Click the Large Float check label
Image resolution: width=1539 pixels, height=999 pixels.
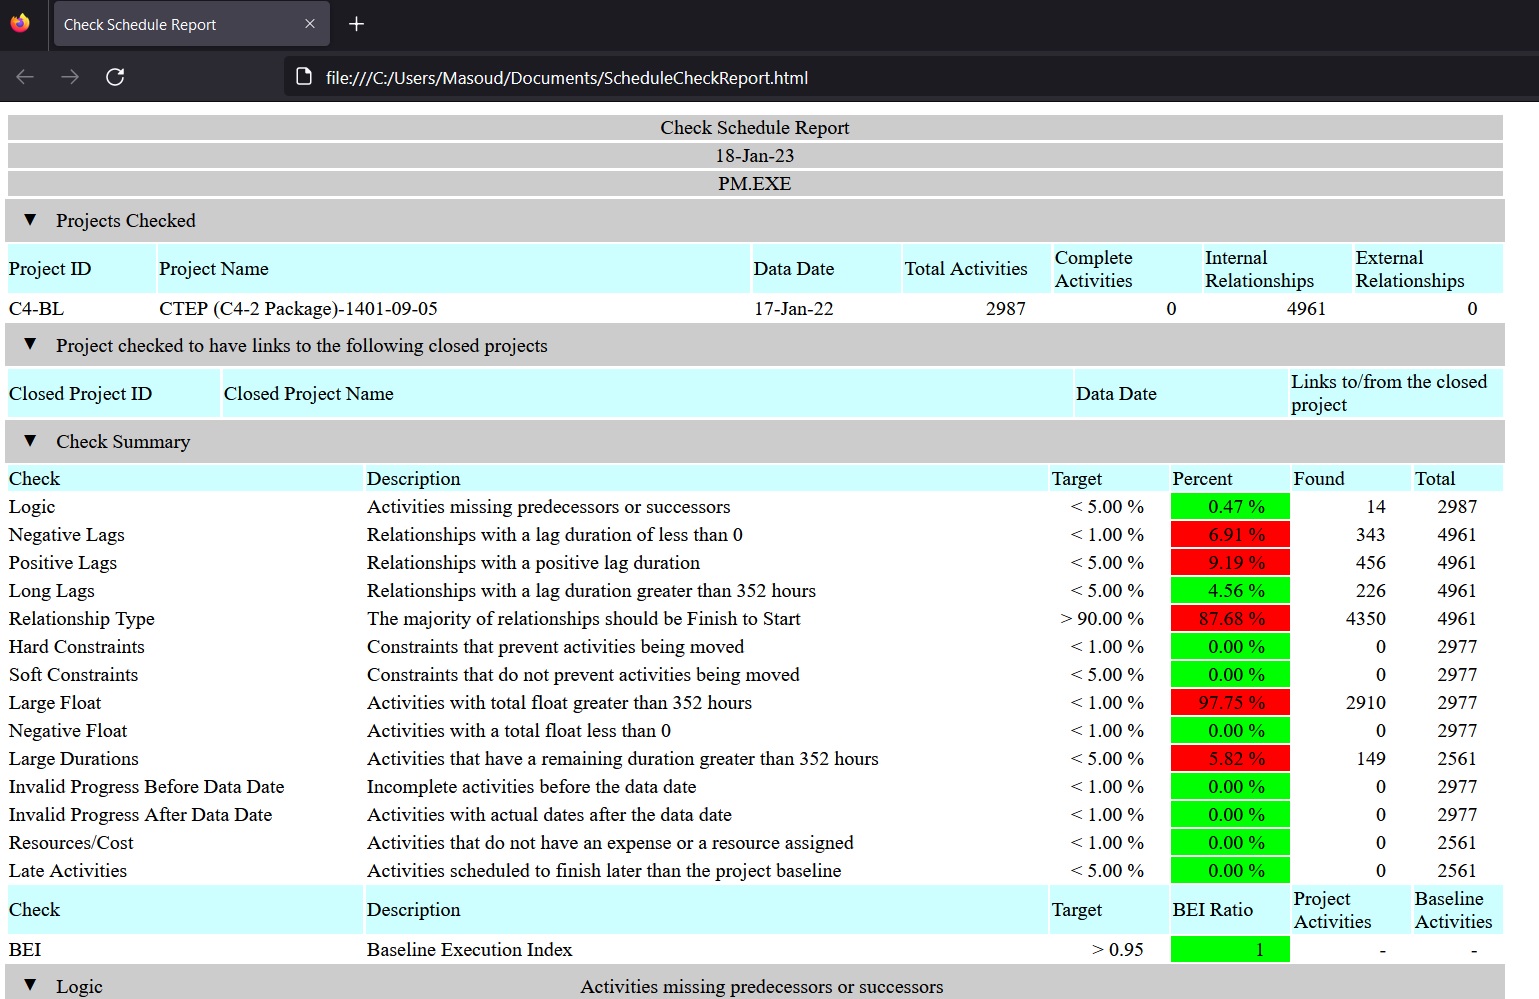pos(55,703)
